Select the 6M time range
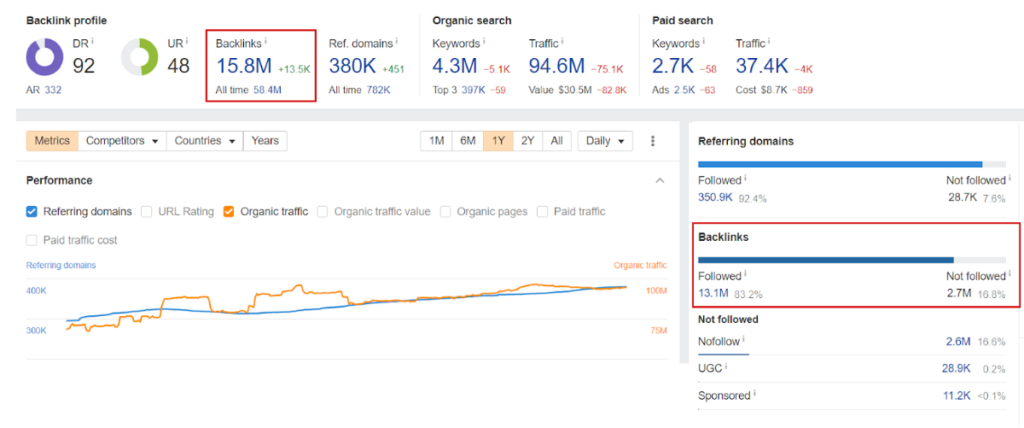Screen dimensions: 1024x428 click(x=467, y=141)
